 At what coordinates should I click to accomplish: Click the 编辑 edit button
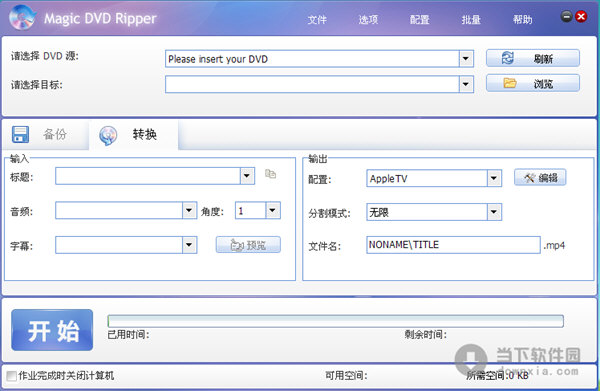tap(540, 178)
